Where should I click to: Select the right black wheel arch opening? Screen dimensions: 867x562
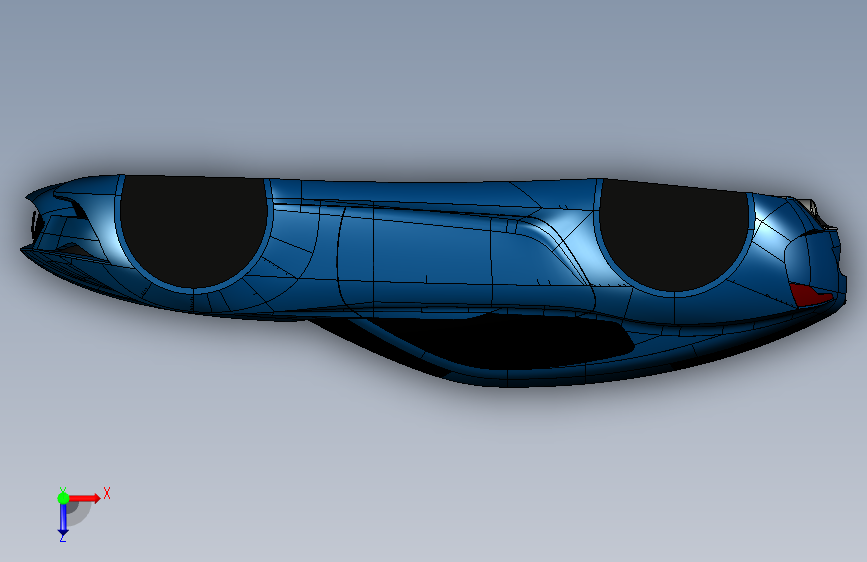click(x=674, y=236)
